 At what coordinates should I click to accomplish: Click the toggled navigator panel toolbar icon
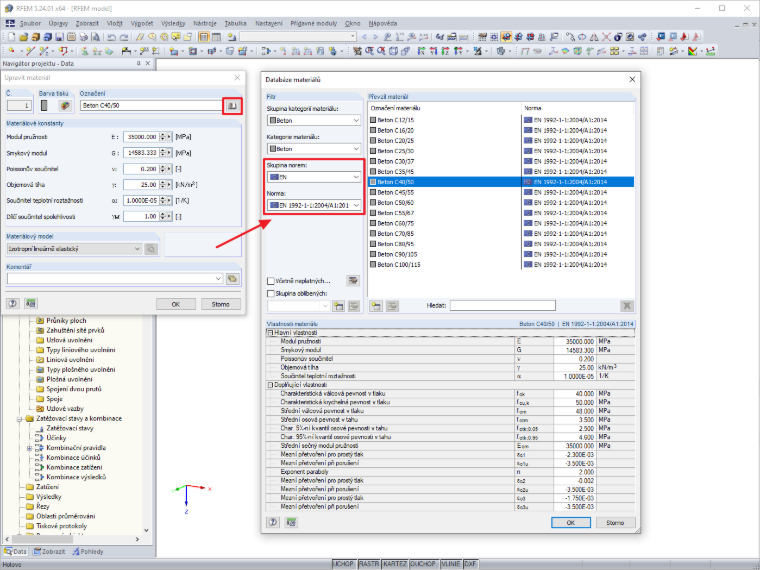[204, 37]
